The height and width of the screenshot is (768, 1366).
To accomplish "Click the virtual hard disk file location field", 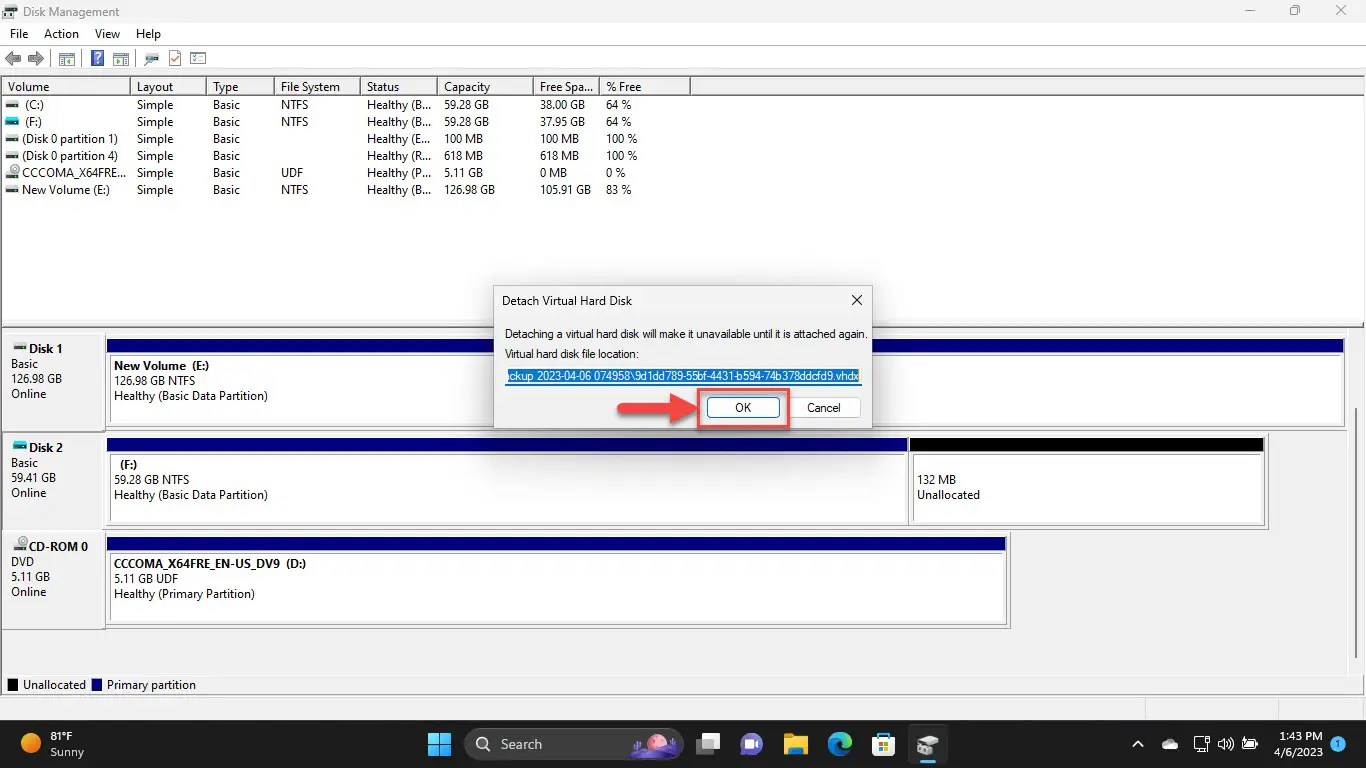I will click(x=682, y=376).
